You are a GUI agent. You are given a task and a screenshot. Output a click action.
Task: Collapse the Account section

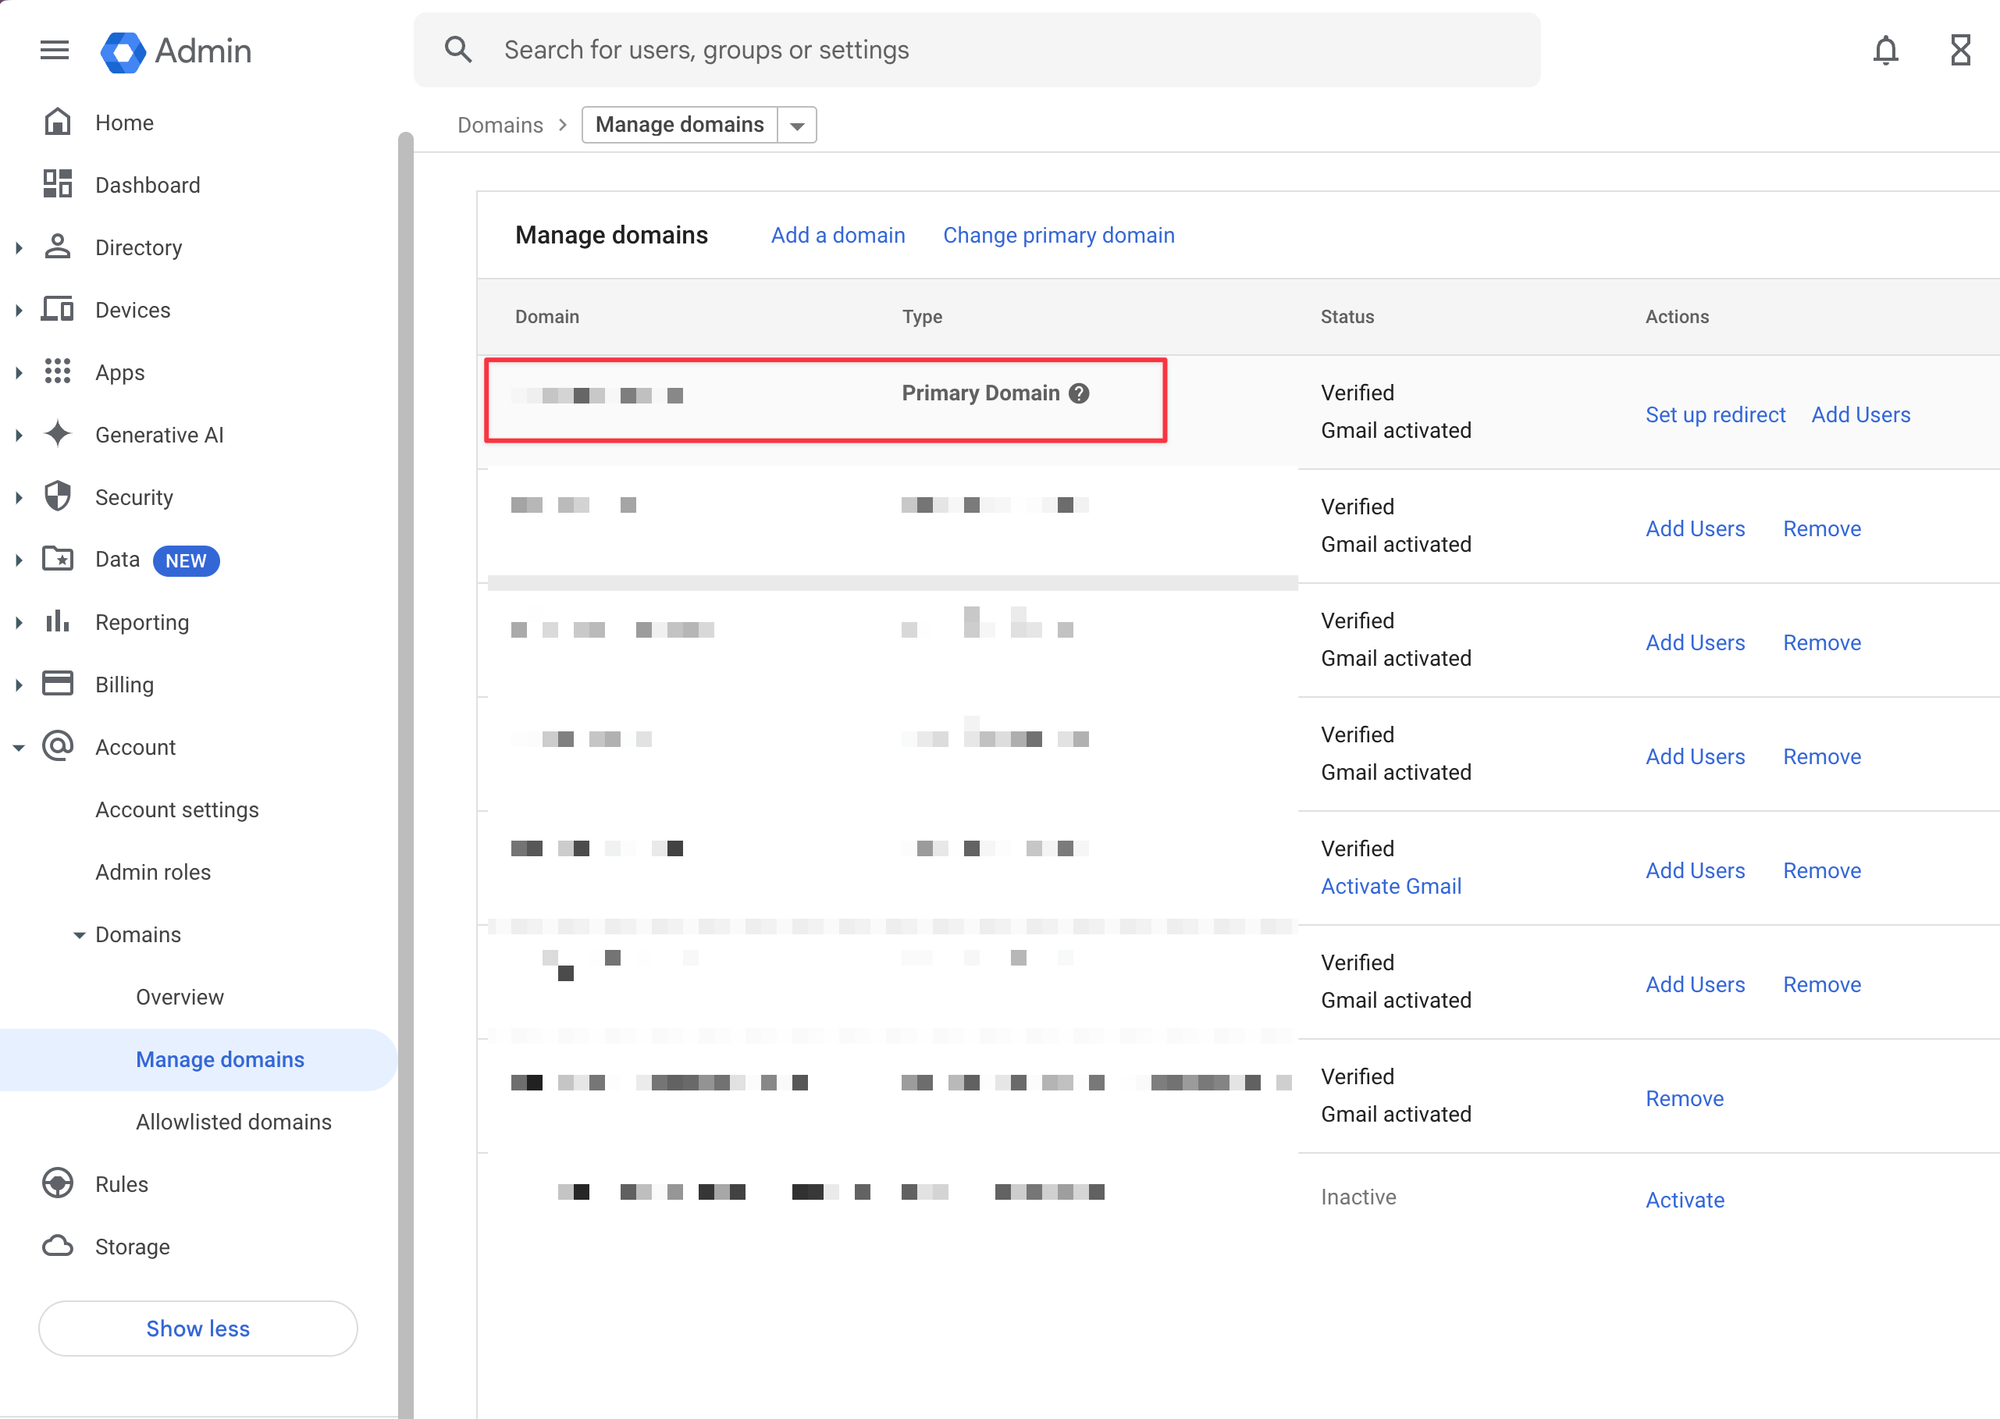coord(18,747)
